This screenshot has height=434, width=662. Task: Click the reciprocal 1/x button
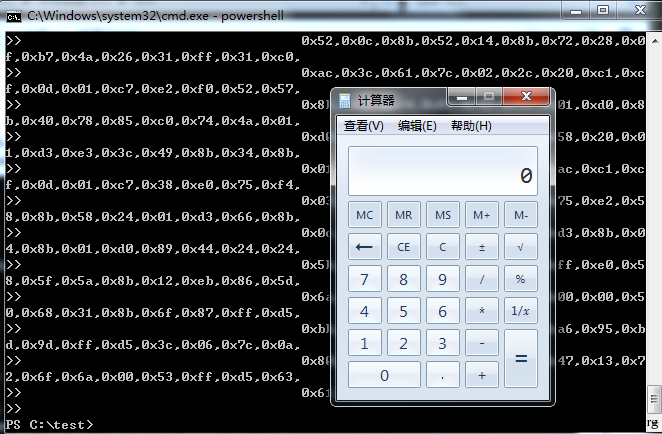click(x=521, y=311)
